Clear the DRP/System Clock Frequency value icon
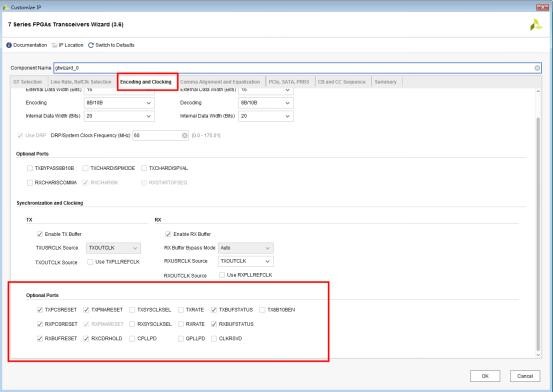The width and height of the screenshot is (553, 392). [184, 135]
